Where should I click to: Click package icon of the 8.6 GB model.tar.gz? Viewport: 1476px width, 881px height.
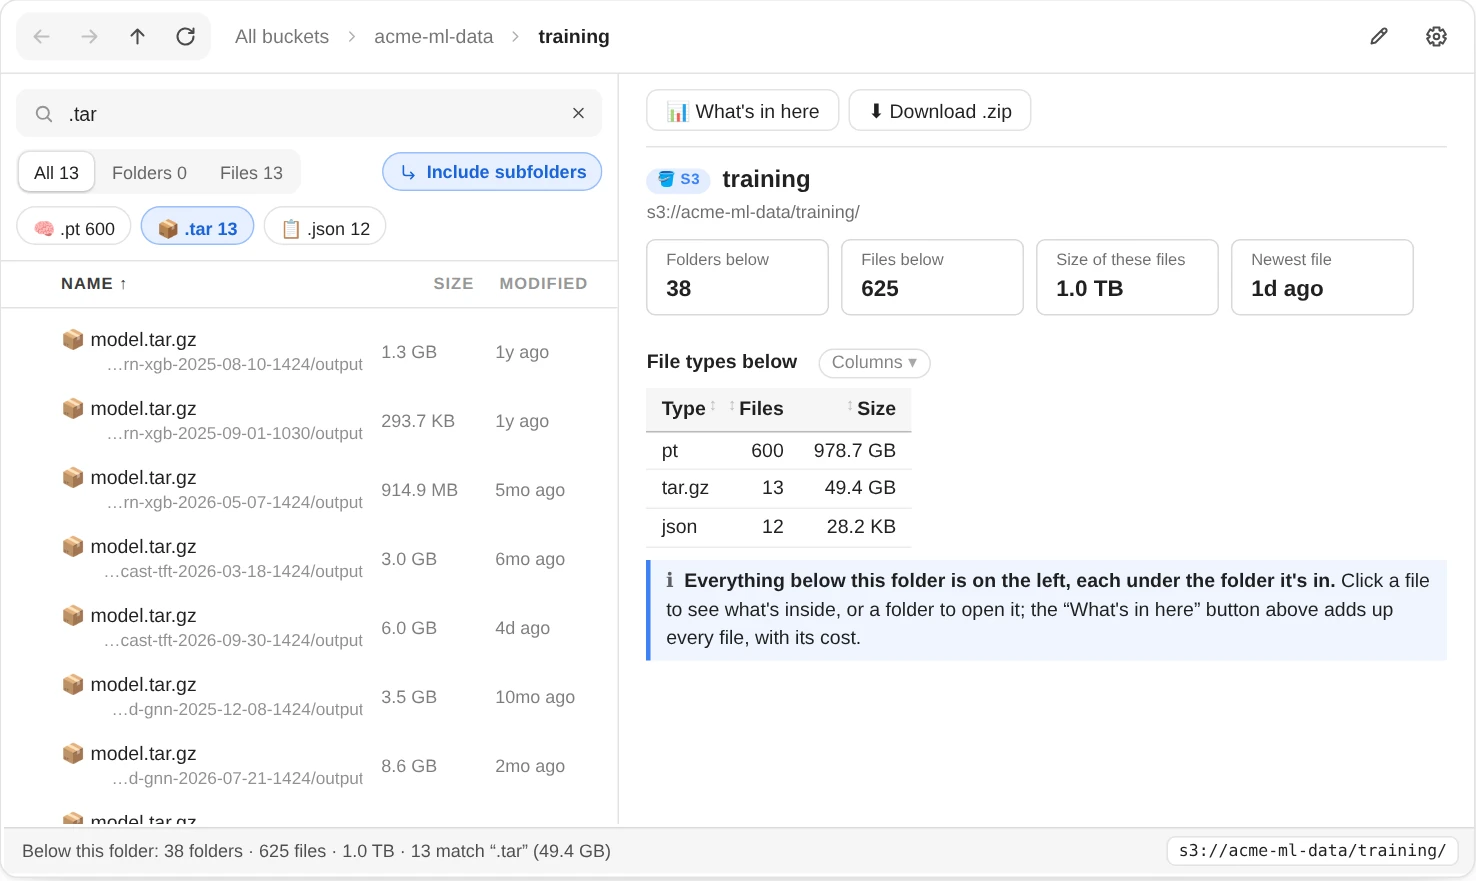(x=73, y=754)
